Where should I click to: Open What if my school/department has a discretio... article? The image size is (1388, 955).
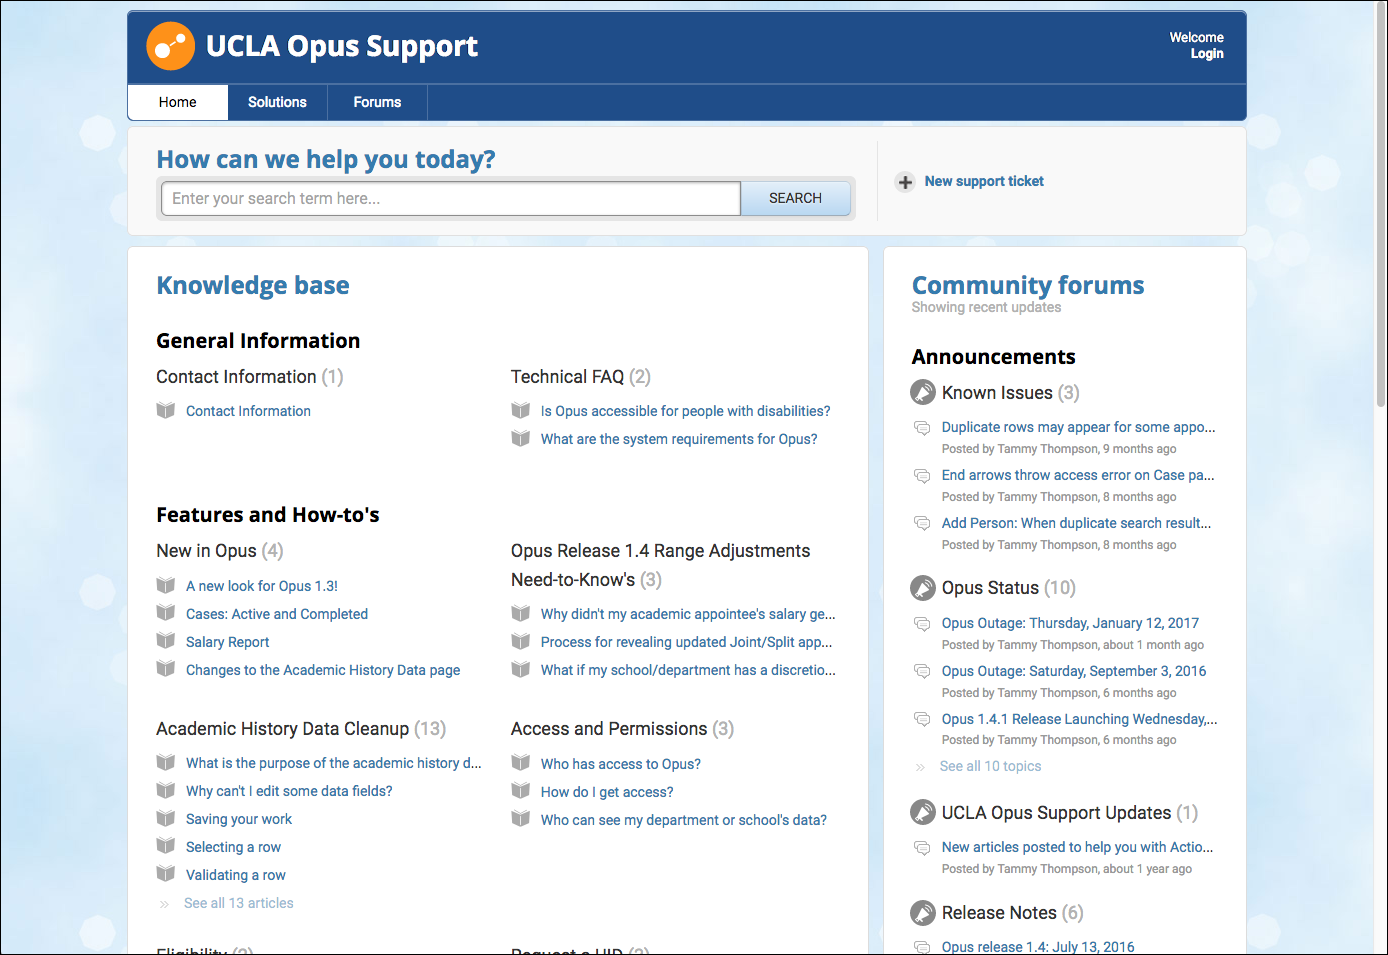click(x=688, y=670)
